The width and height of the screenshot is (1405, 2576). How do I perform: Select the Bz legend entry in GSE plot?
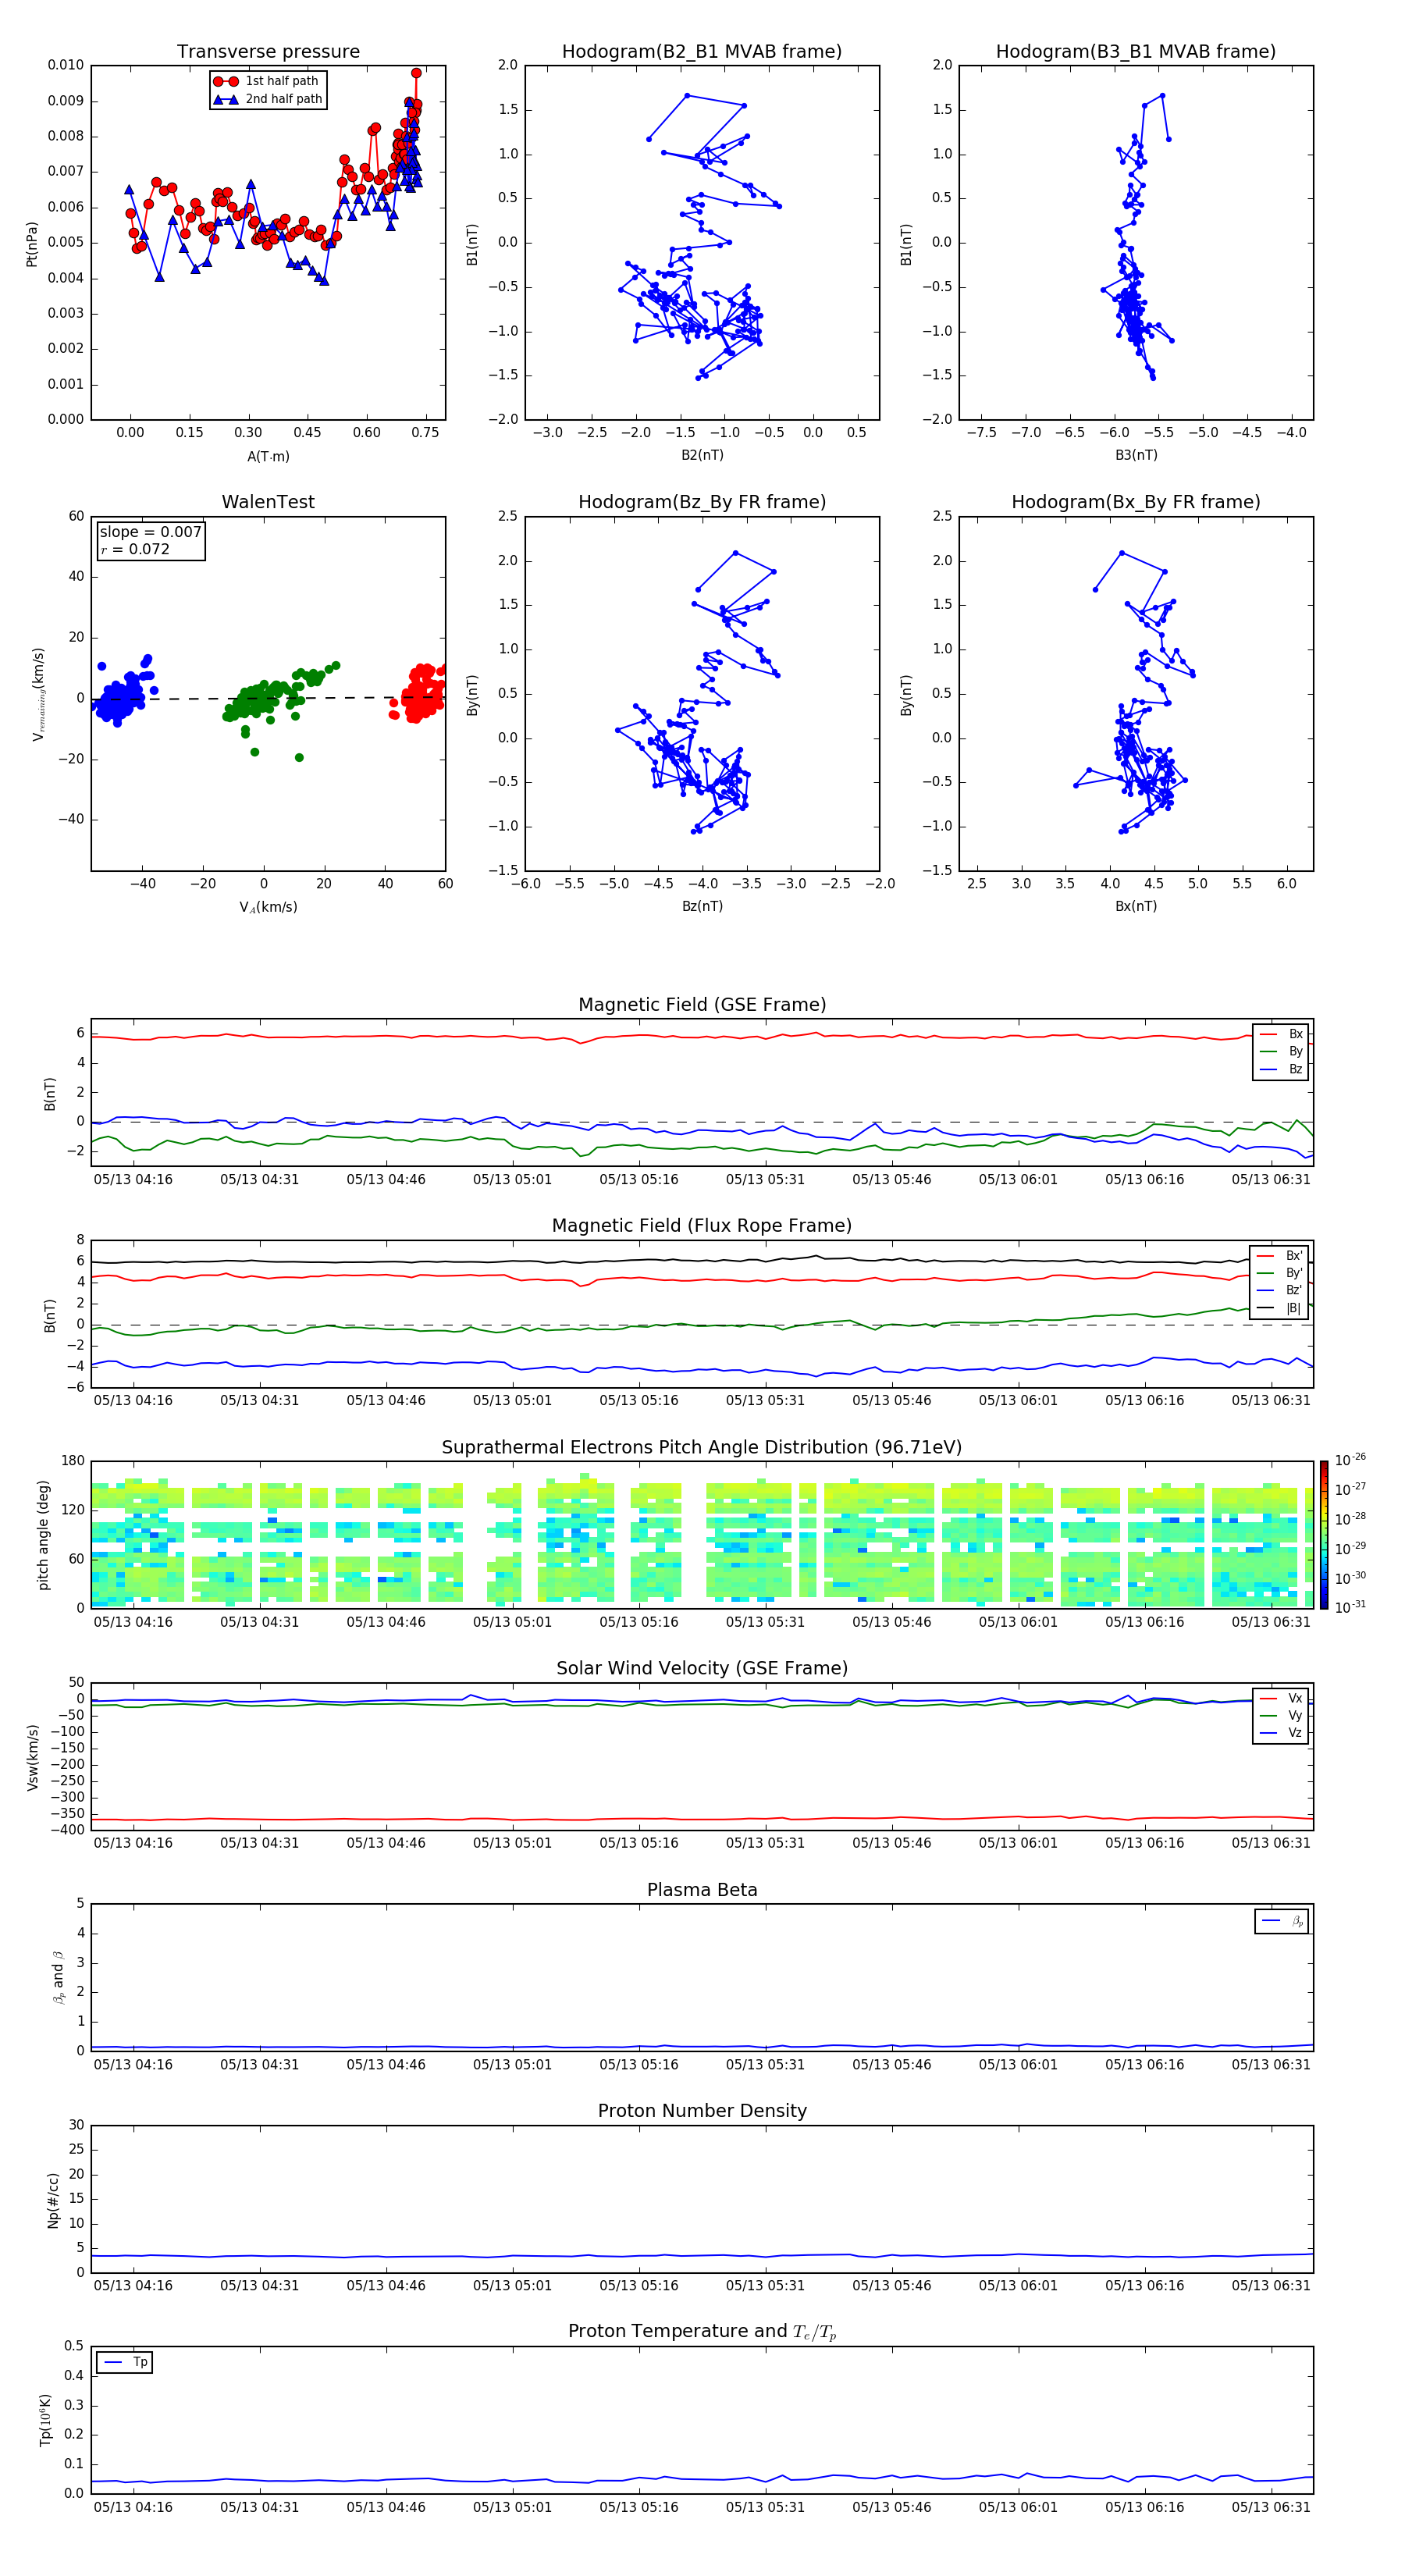tap(1281, 1069)
